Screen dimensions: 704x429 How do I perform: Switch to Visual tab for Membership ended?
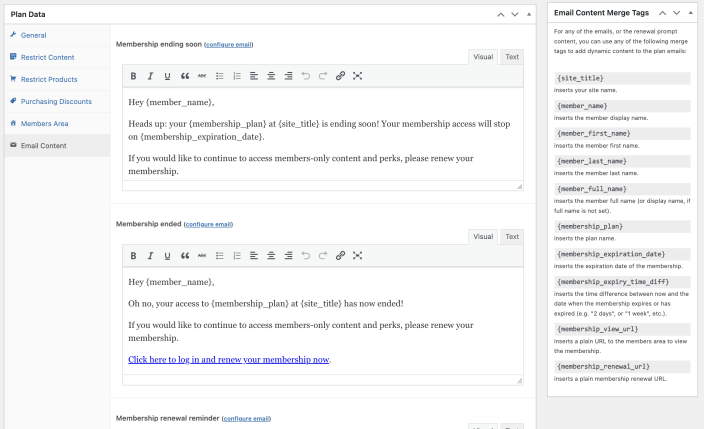click(483, 237)
